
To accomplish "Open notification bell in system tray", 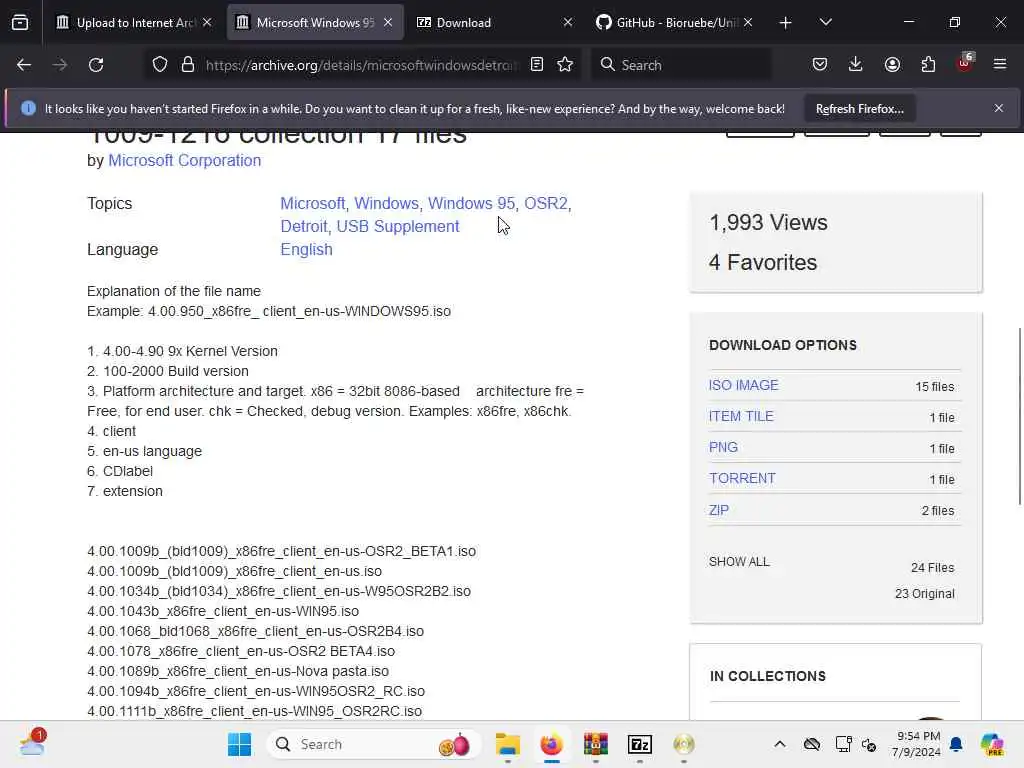I will pos(956,744).
